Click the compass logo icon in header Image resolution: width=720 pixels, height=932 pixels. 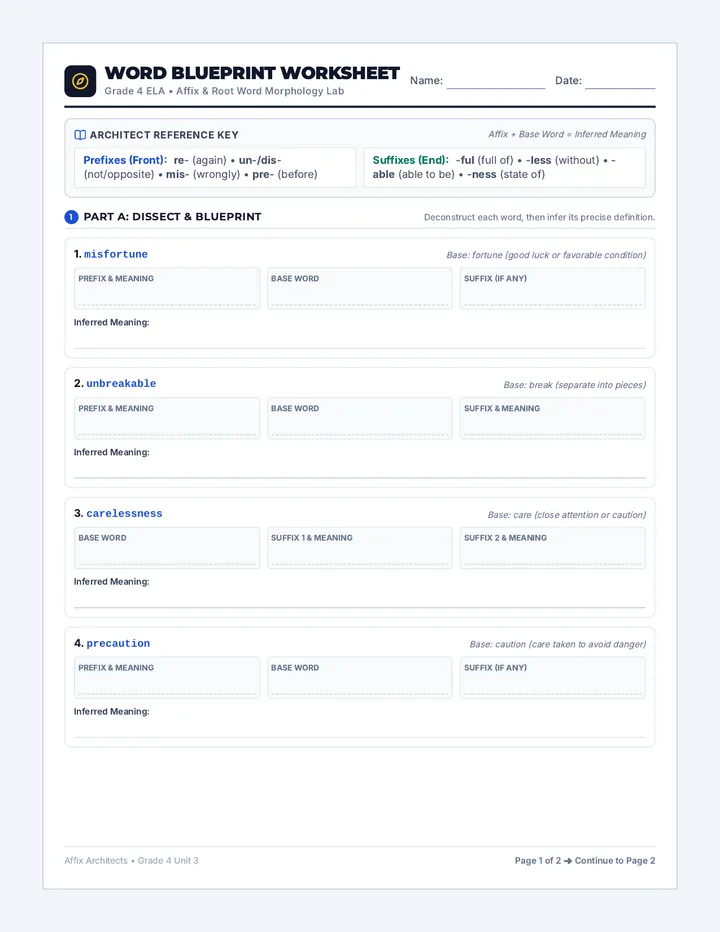[x=80, y=81]
